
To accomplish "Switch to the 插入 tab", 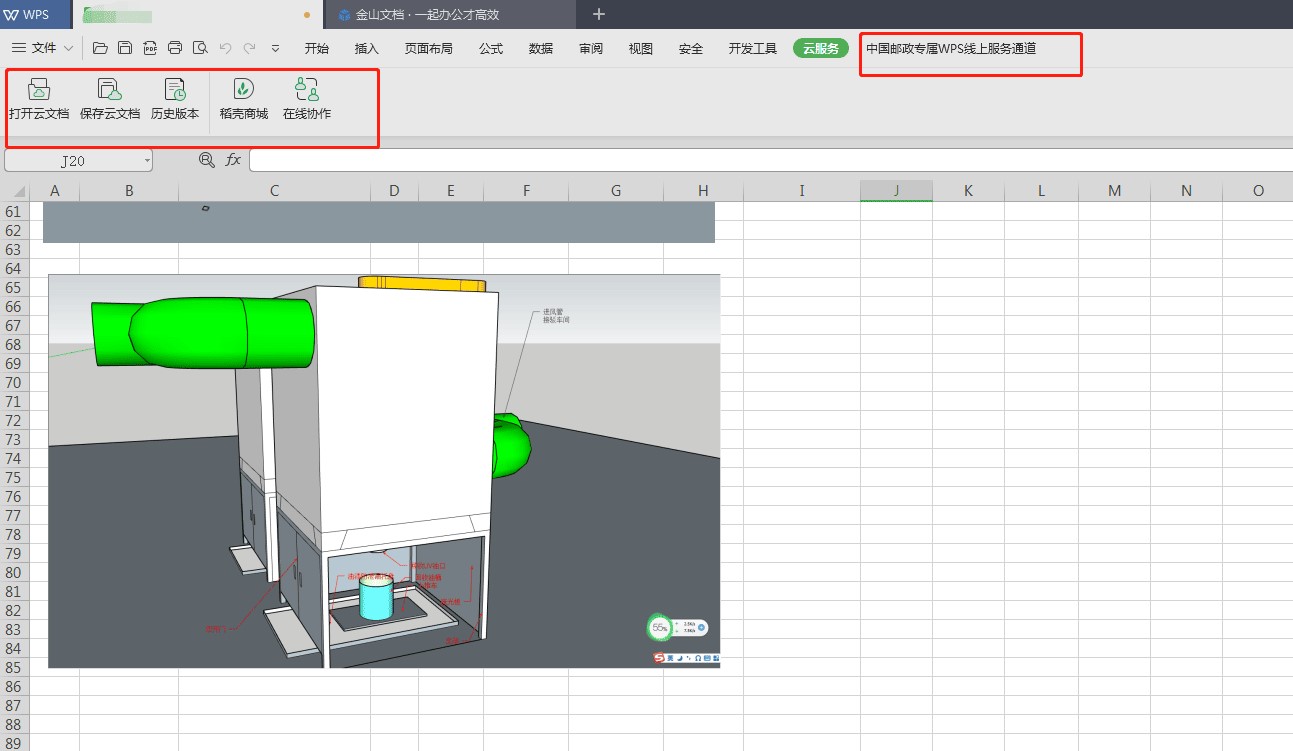I will tap(367, 48).
